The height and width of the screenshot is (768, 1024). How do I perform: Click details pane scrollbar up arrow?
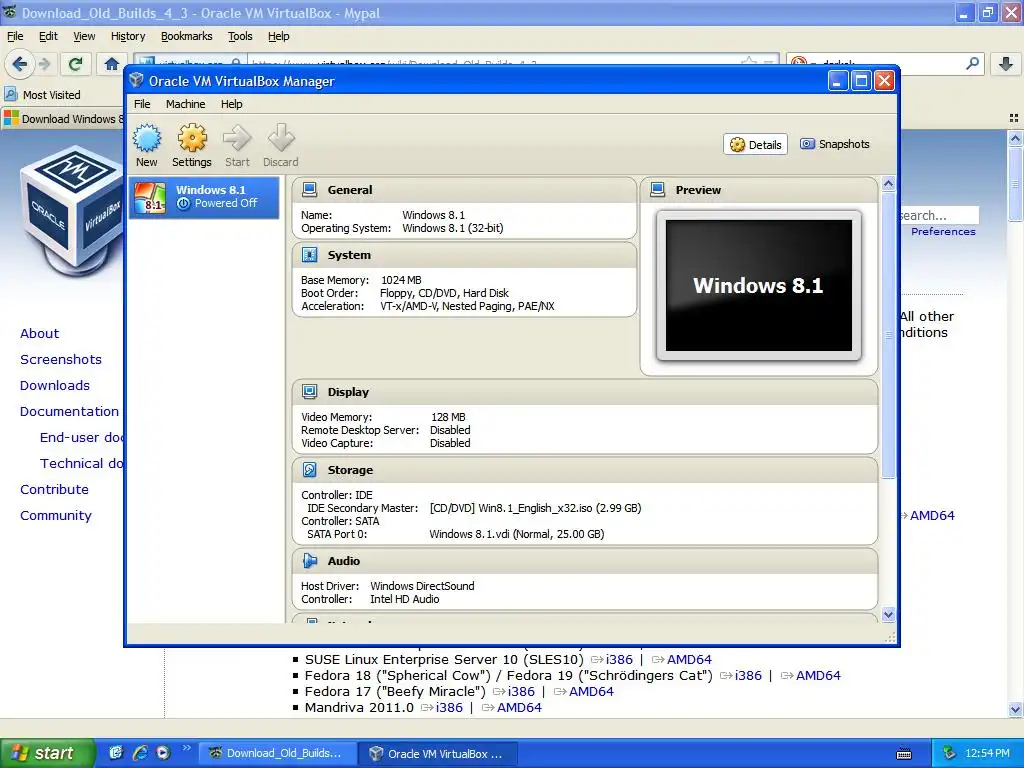coord(888,184)
